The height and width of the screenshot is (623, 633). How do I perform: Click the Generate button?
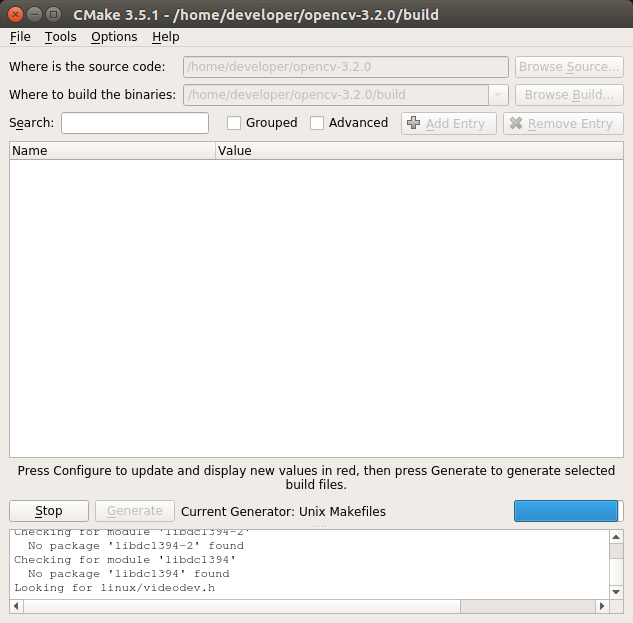tap(135, 511)
